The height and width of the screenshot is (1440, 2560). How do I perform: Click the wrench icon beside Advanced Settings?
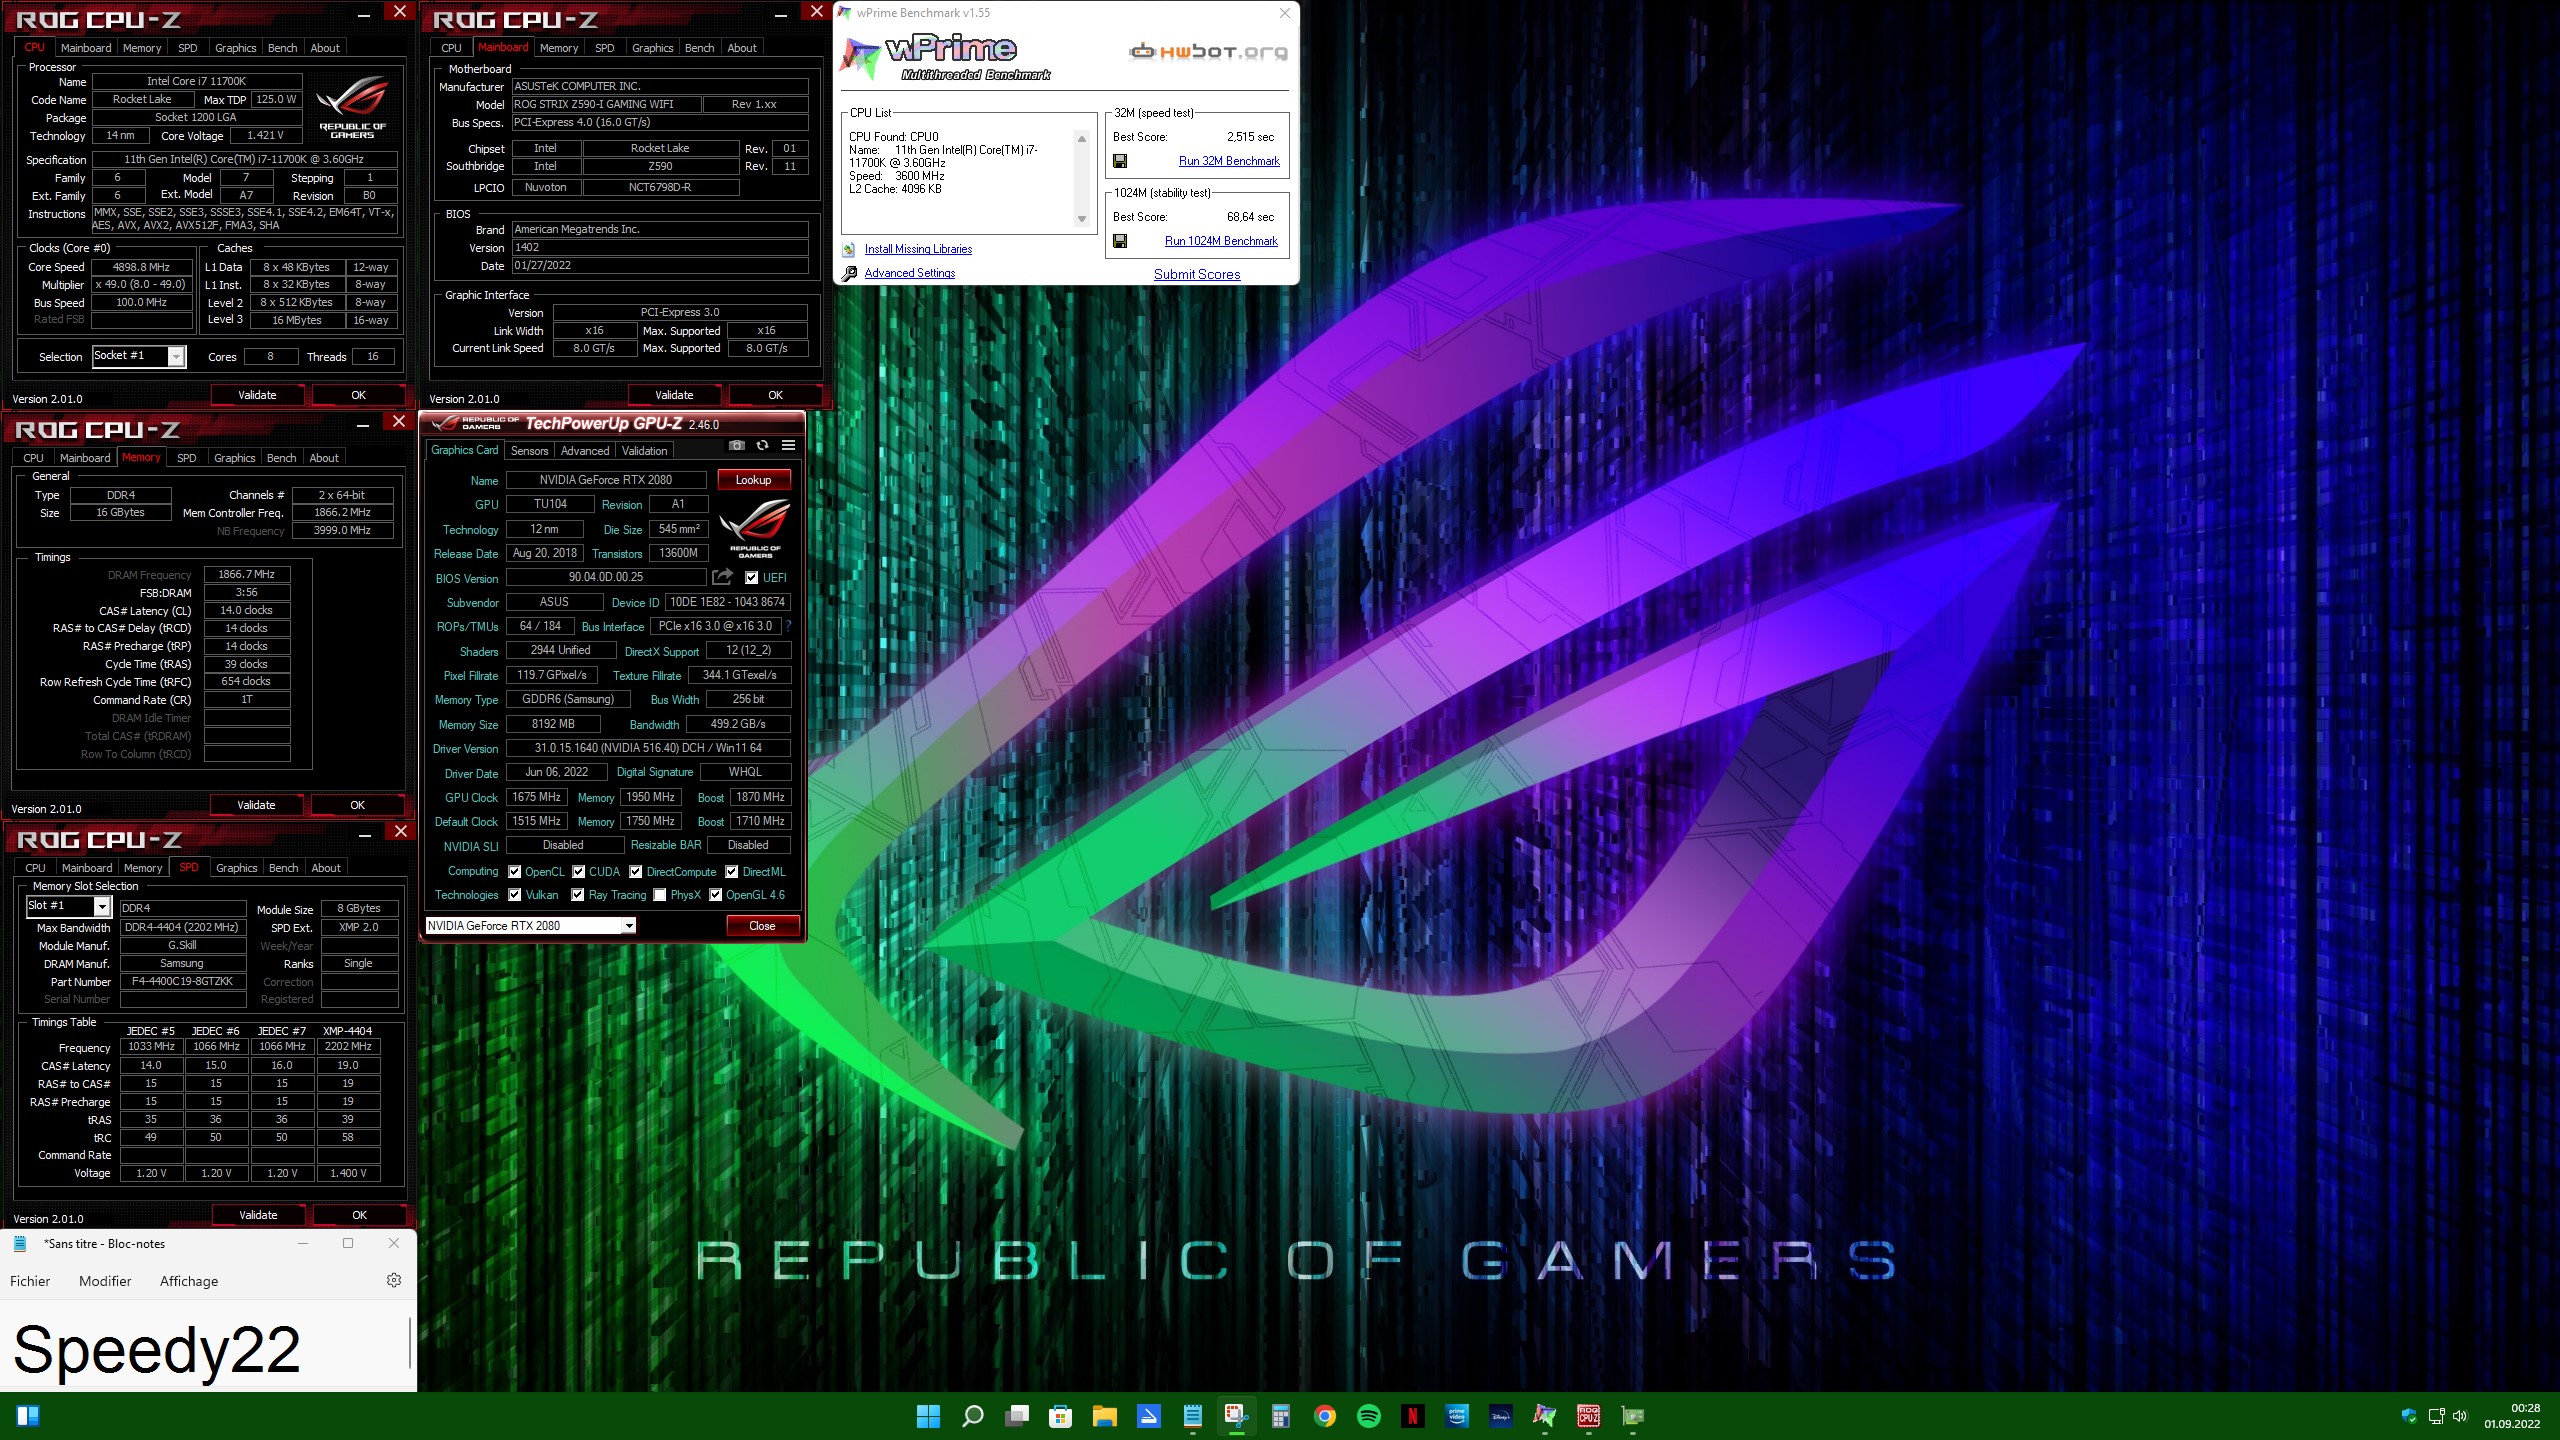pos(849,273)
